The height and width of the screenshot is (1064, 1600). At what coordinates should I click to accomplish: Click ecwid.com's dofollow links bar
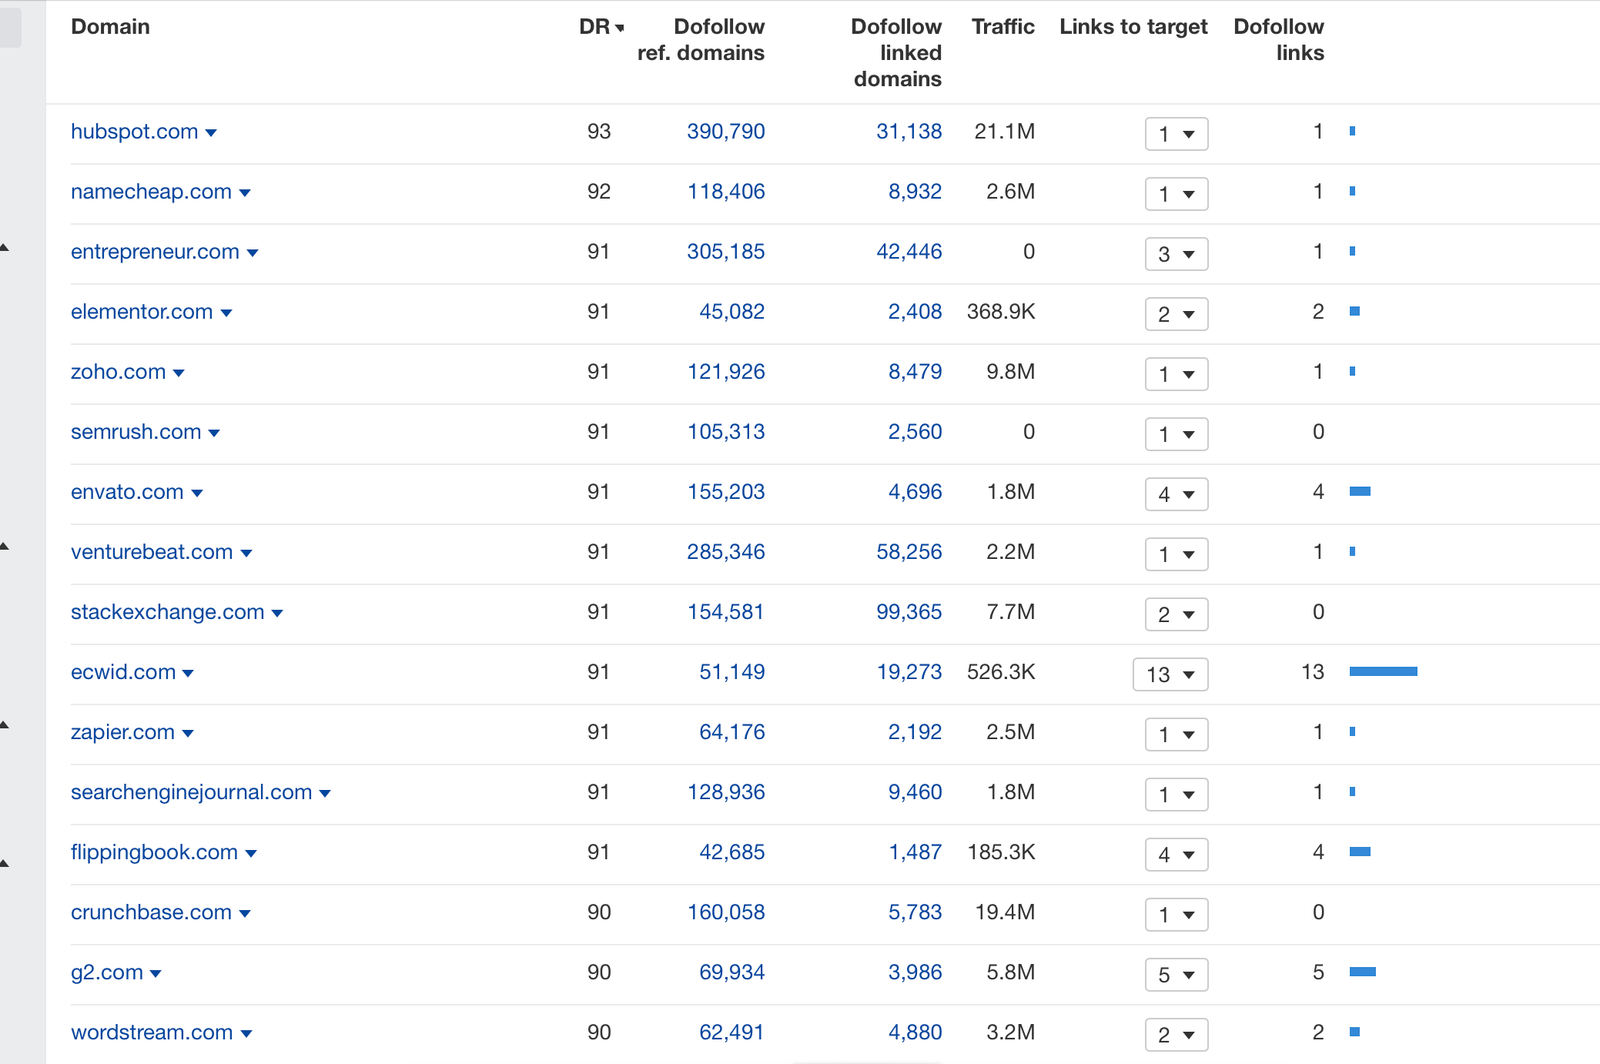tap(1383, 671)
